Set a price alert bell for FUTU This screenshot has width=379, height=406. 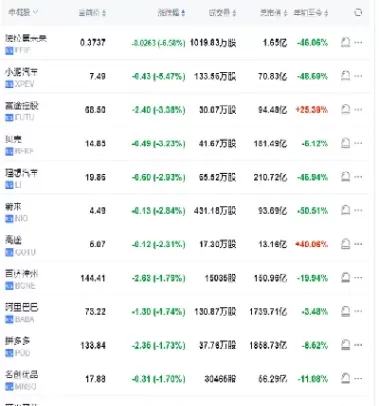click(x=346, y=110)
